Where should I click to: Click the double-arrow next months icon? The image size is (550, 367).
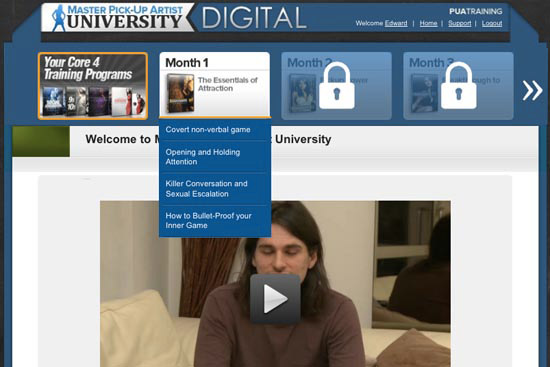pos(532,91)
